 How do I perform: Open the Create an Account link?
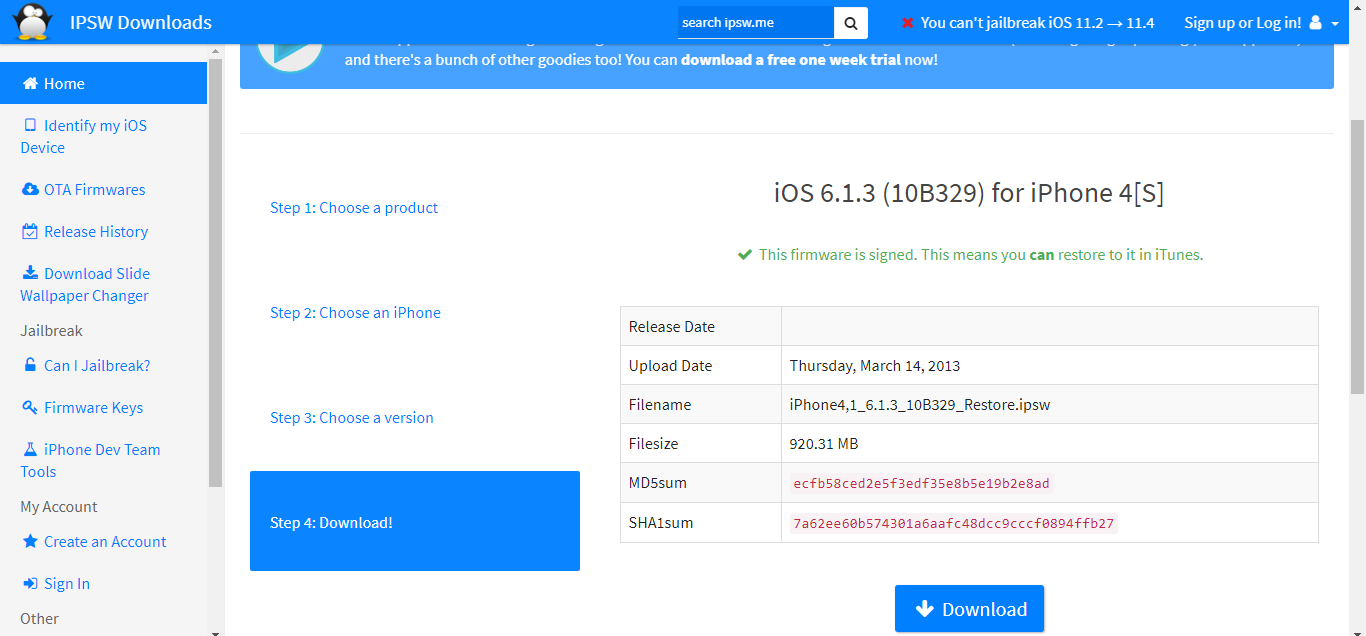[105, 542]
